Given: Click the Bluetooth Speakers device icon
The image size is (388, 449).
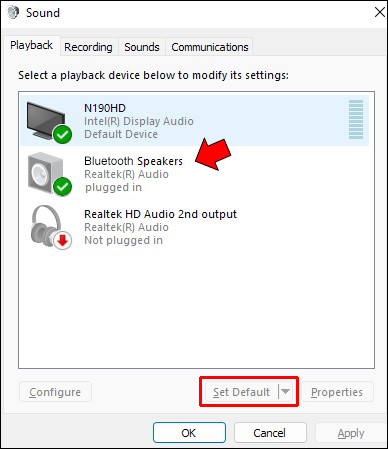Looking at the screenshot, I should click(45, 173).
